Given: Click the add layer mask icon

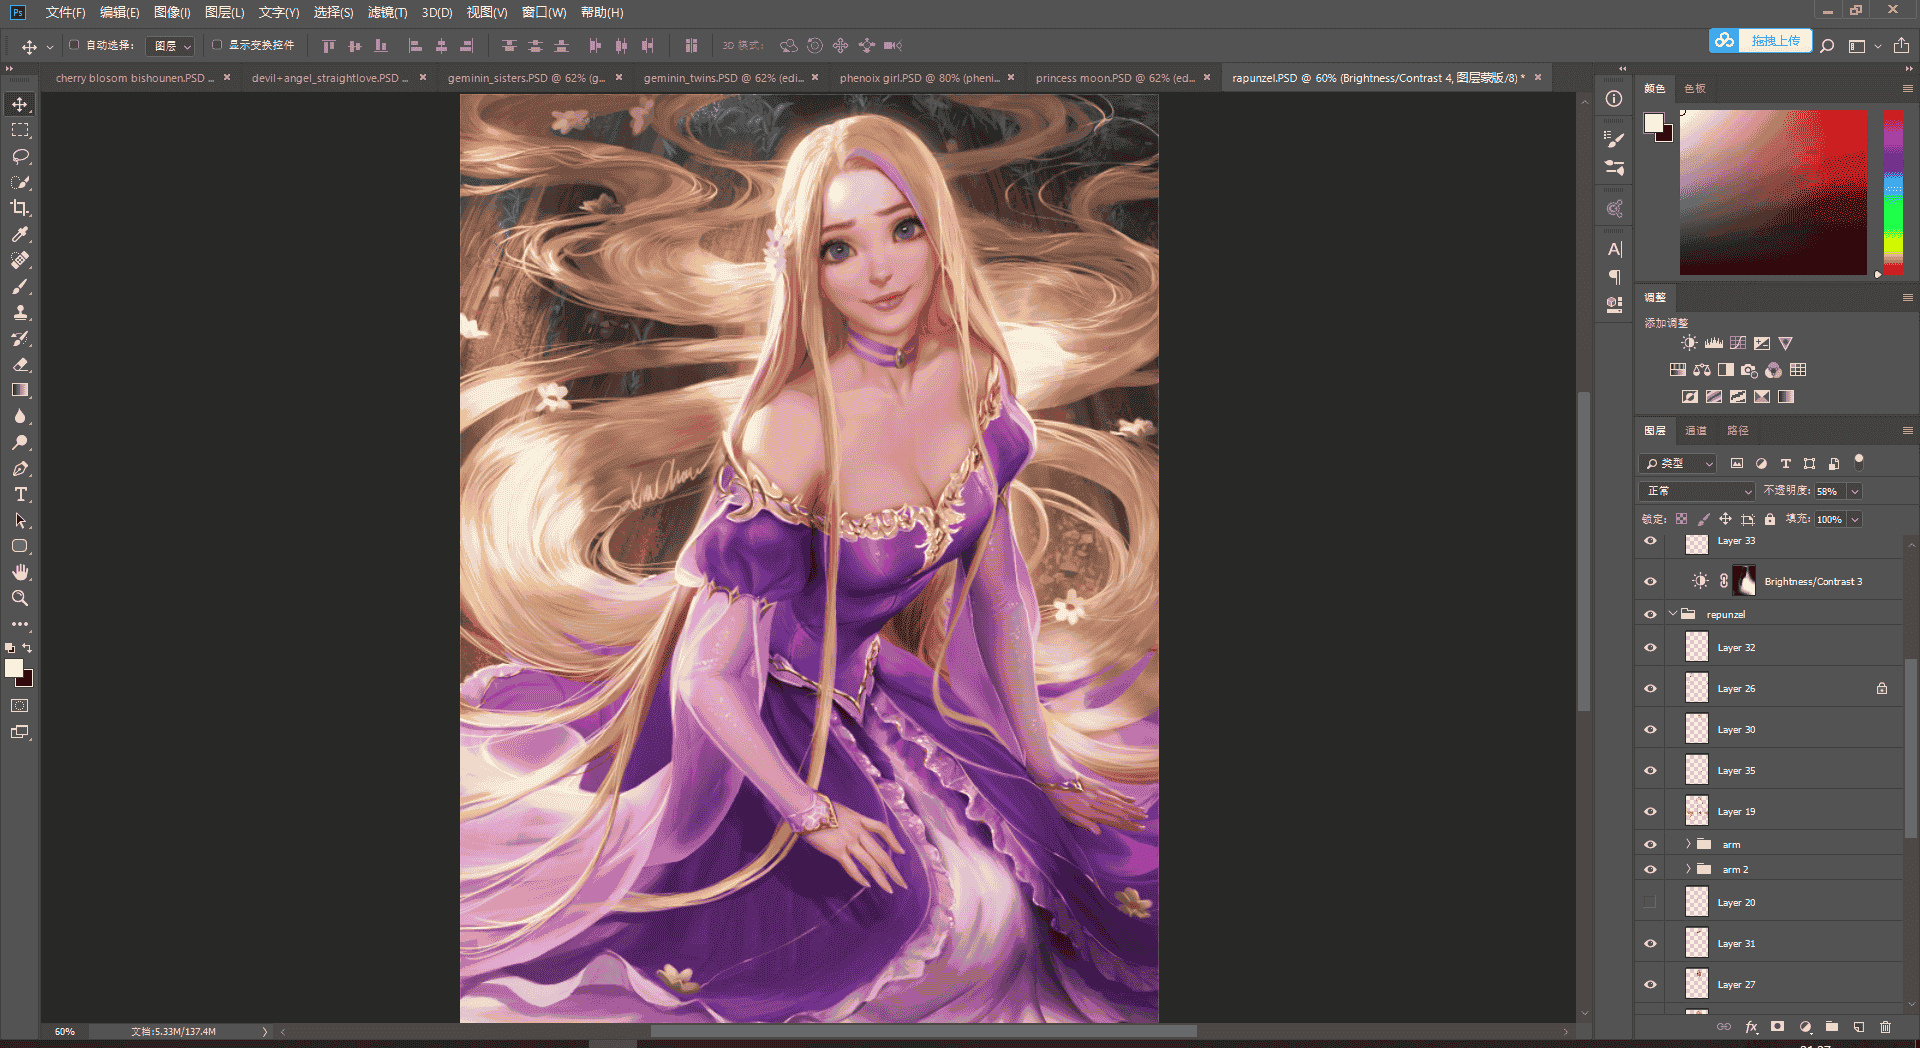Looking at the screenshot, I should (x=1777, y=1027).
